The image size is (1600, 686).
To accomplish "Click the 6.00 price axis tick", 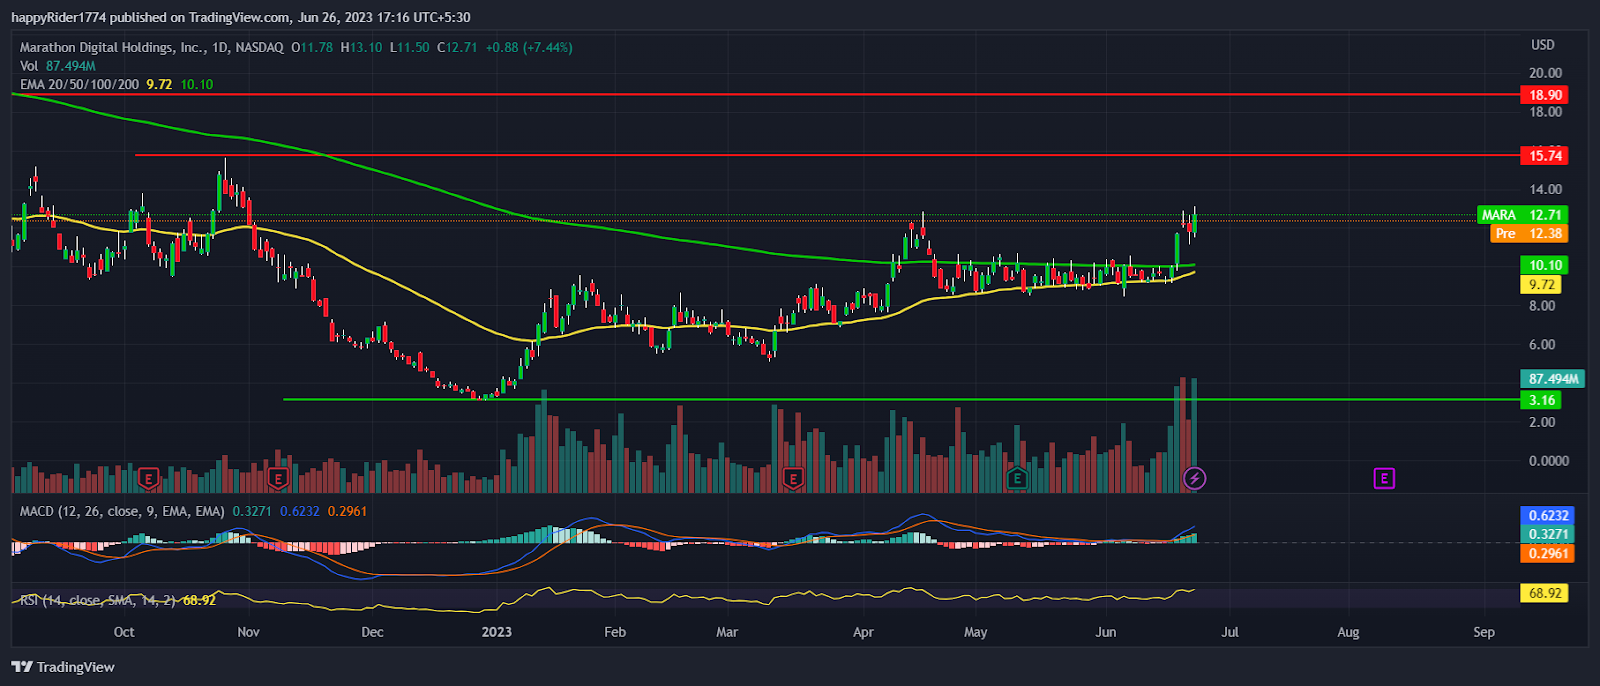I will (x=1542, y=345).
